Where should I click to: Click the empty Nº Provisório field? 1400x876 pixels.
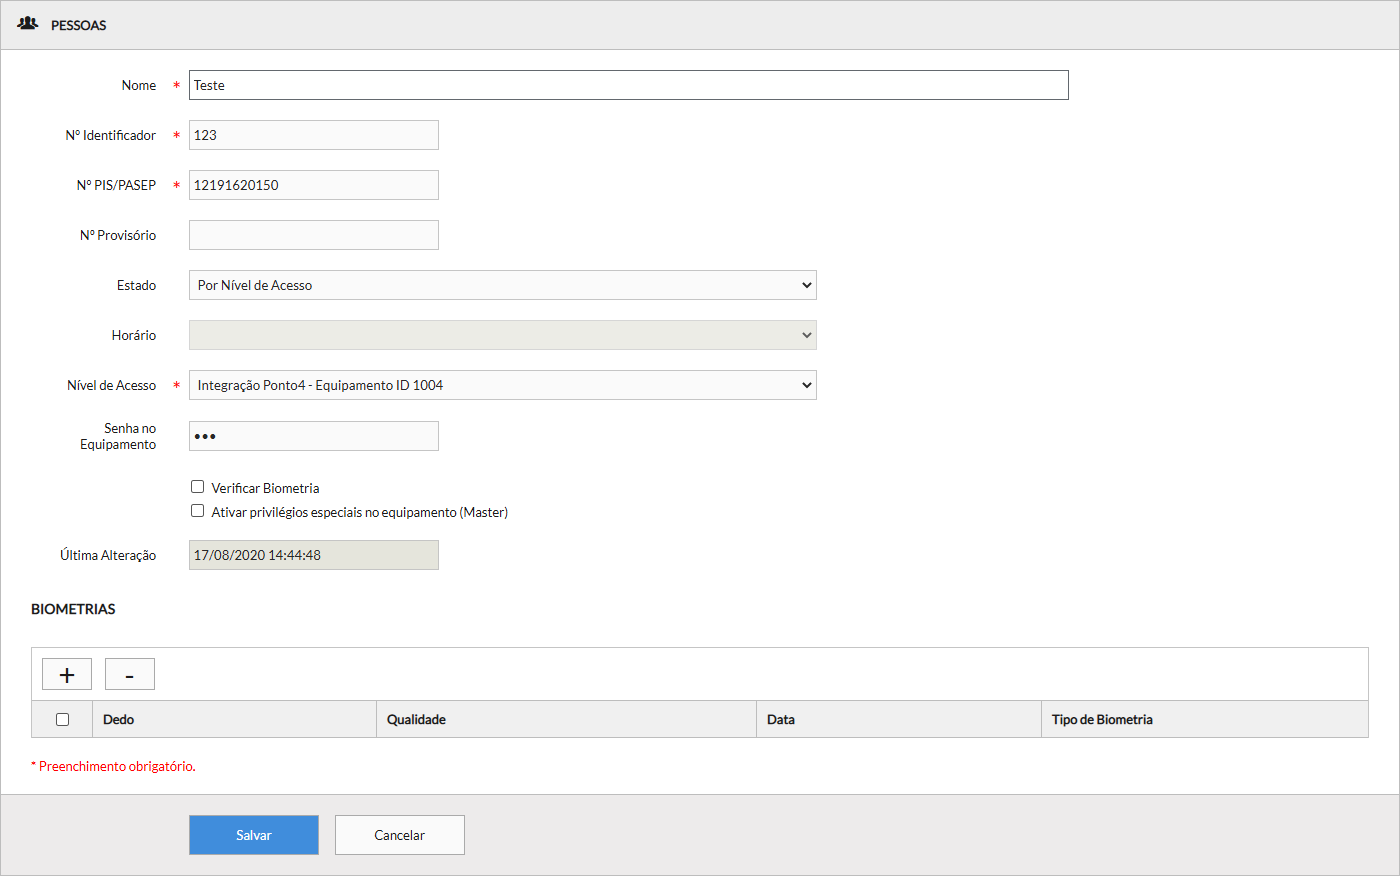[x=314, y=235]
